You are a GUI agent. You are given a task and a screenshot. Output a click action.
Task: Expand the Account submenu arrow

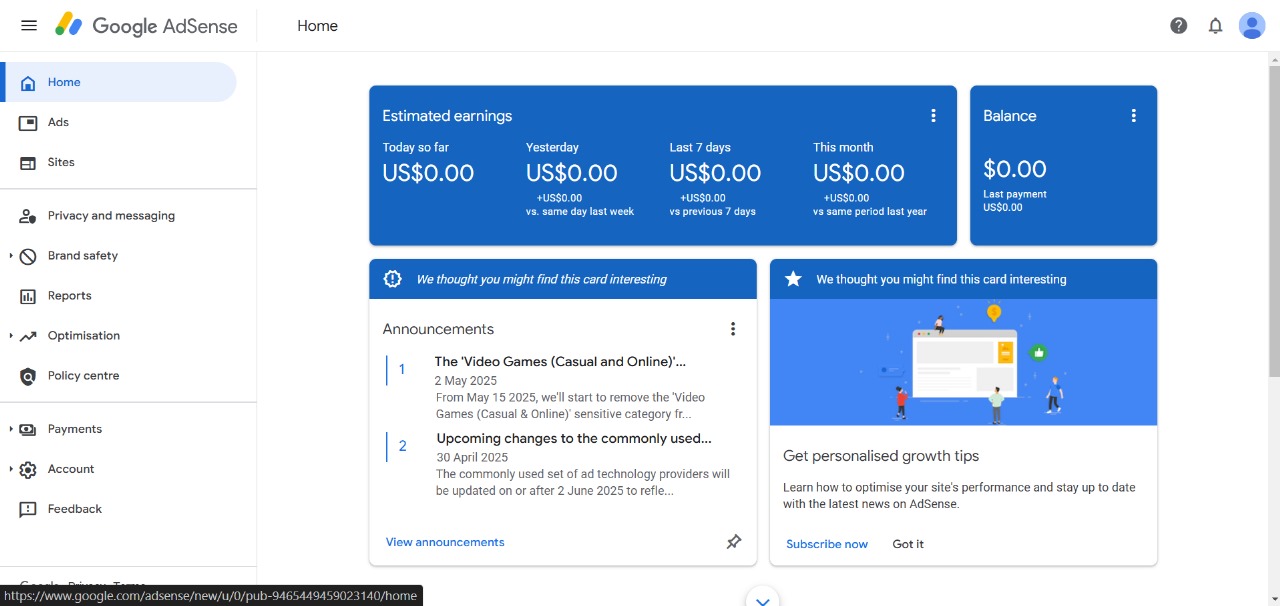(11, 469)
